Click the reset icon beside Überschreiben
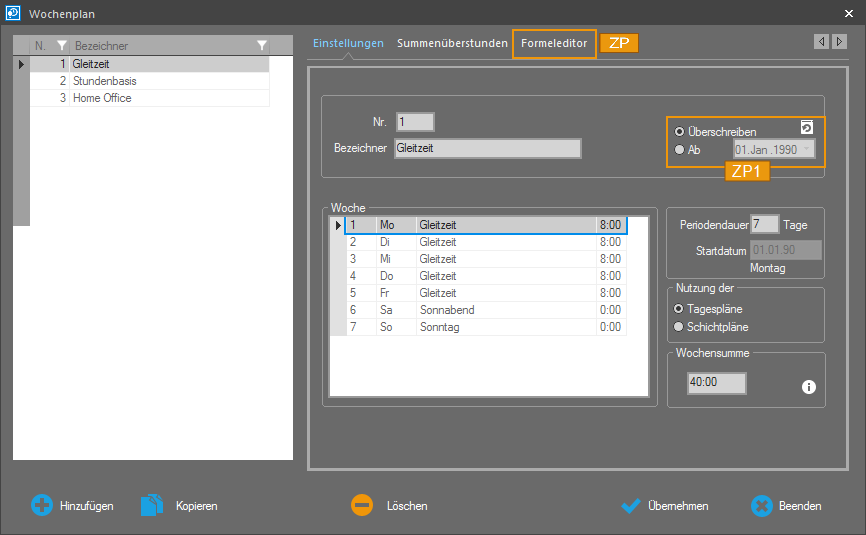The width and height of the screenshot is (866, 535). tap(807, 128)
